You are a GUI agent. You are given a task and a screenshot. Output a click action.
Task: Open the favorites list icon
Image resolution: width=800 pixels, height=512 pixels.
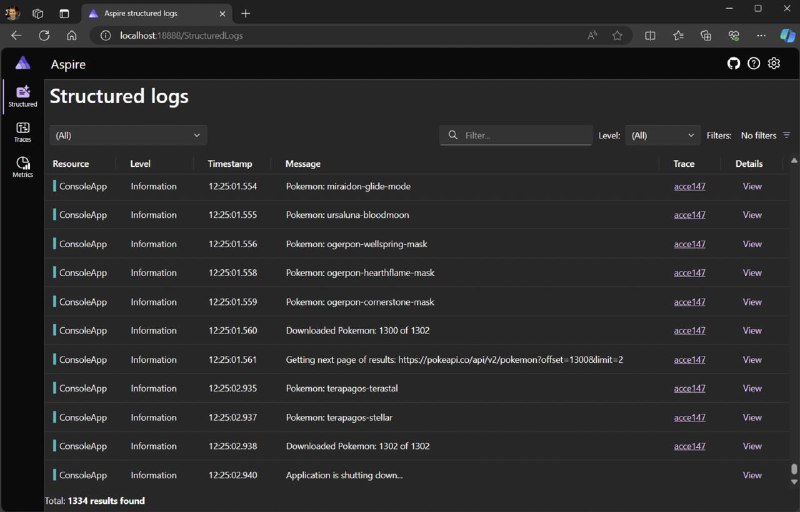click(678, 36)
